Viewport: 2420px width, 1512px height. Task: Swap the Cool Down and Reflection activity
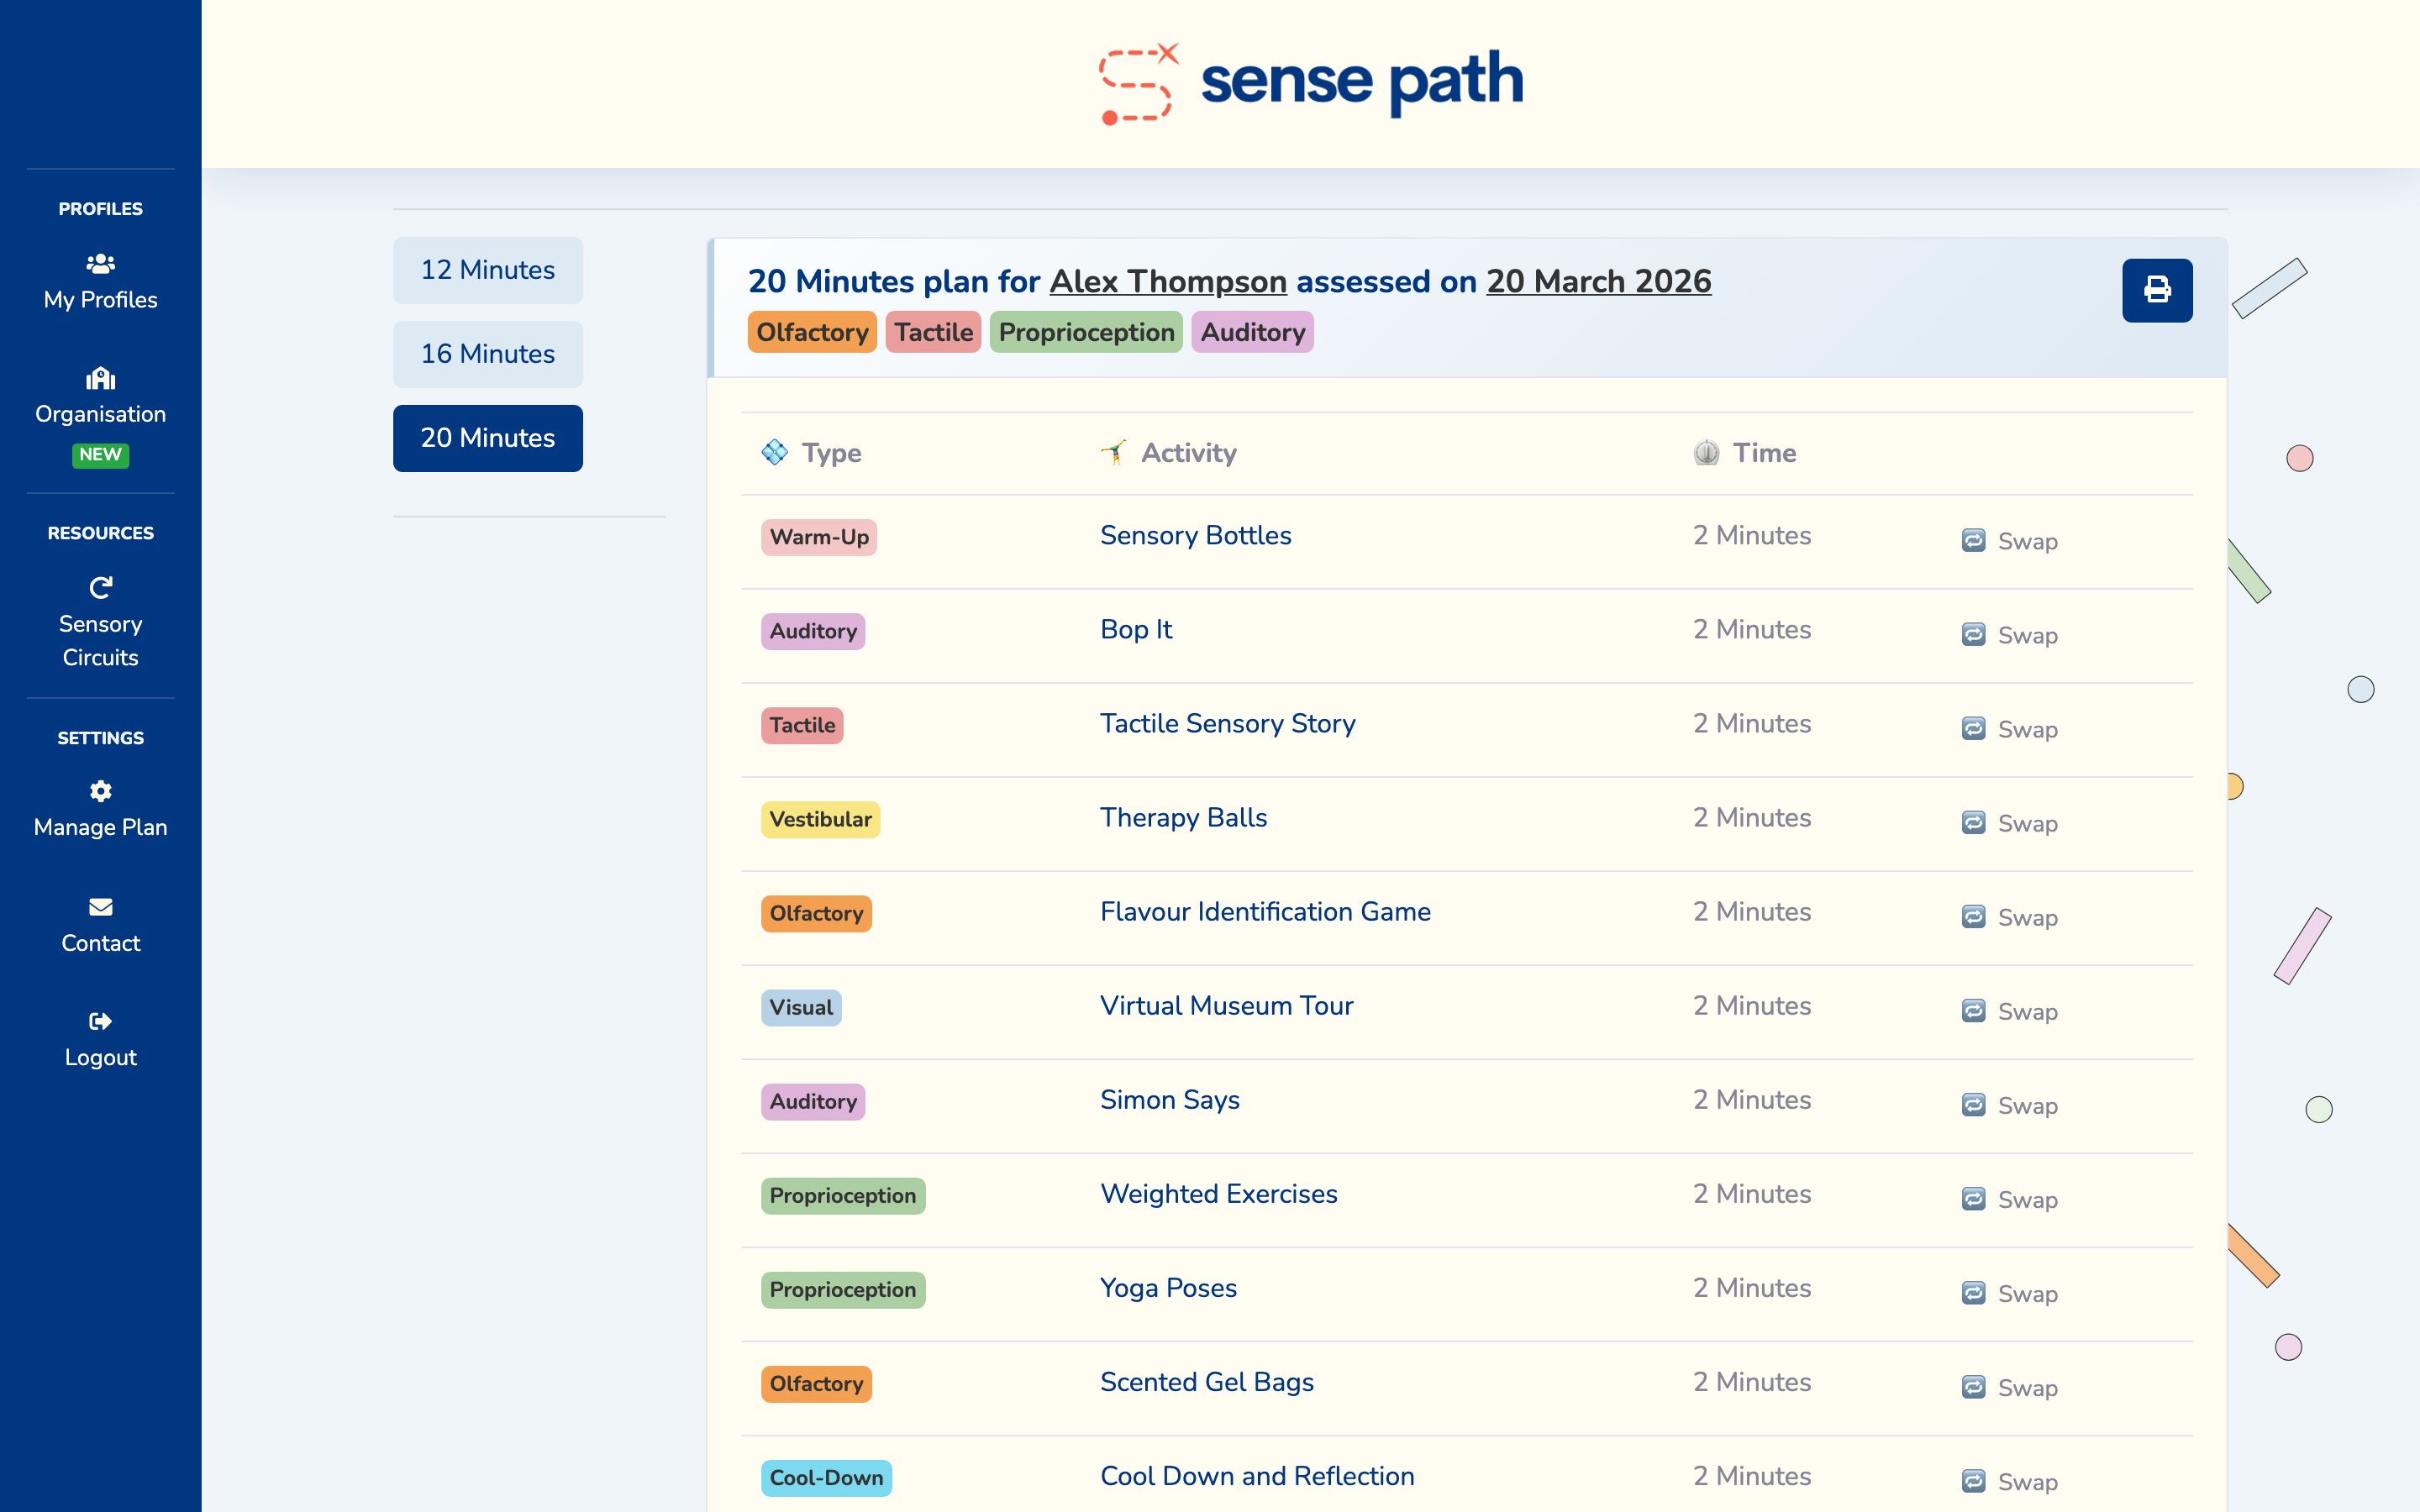click(x=2009, y=1481)
